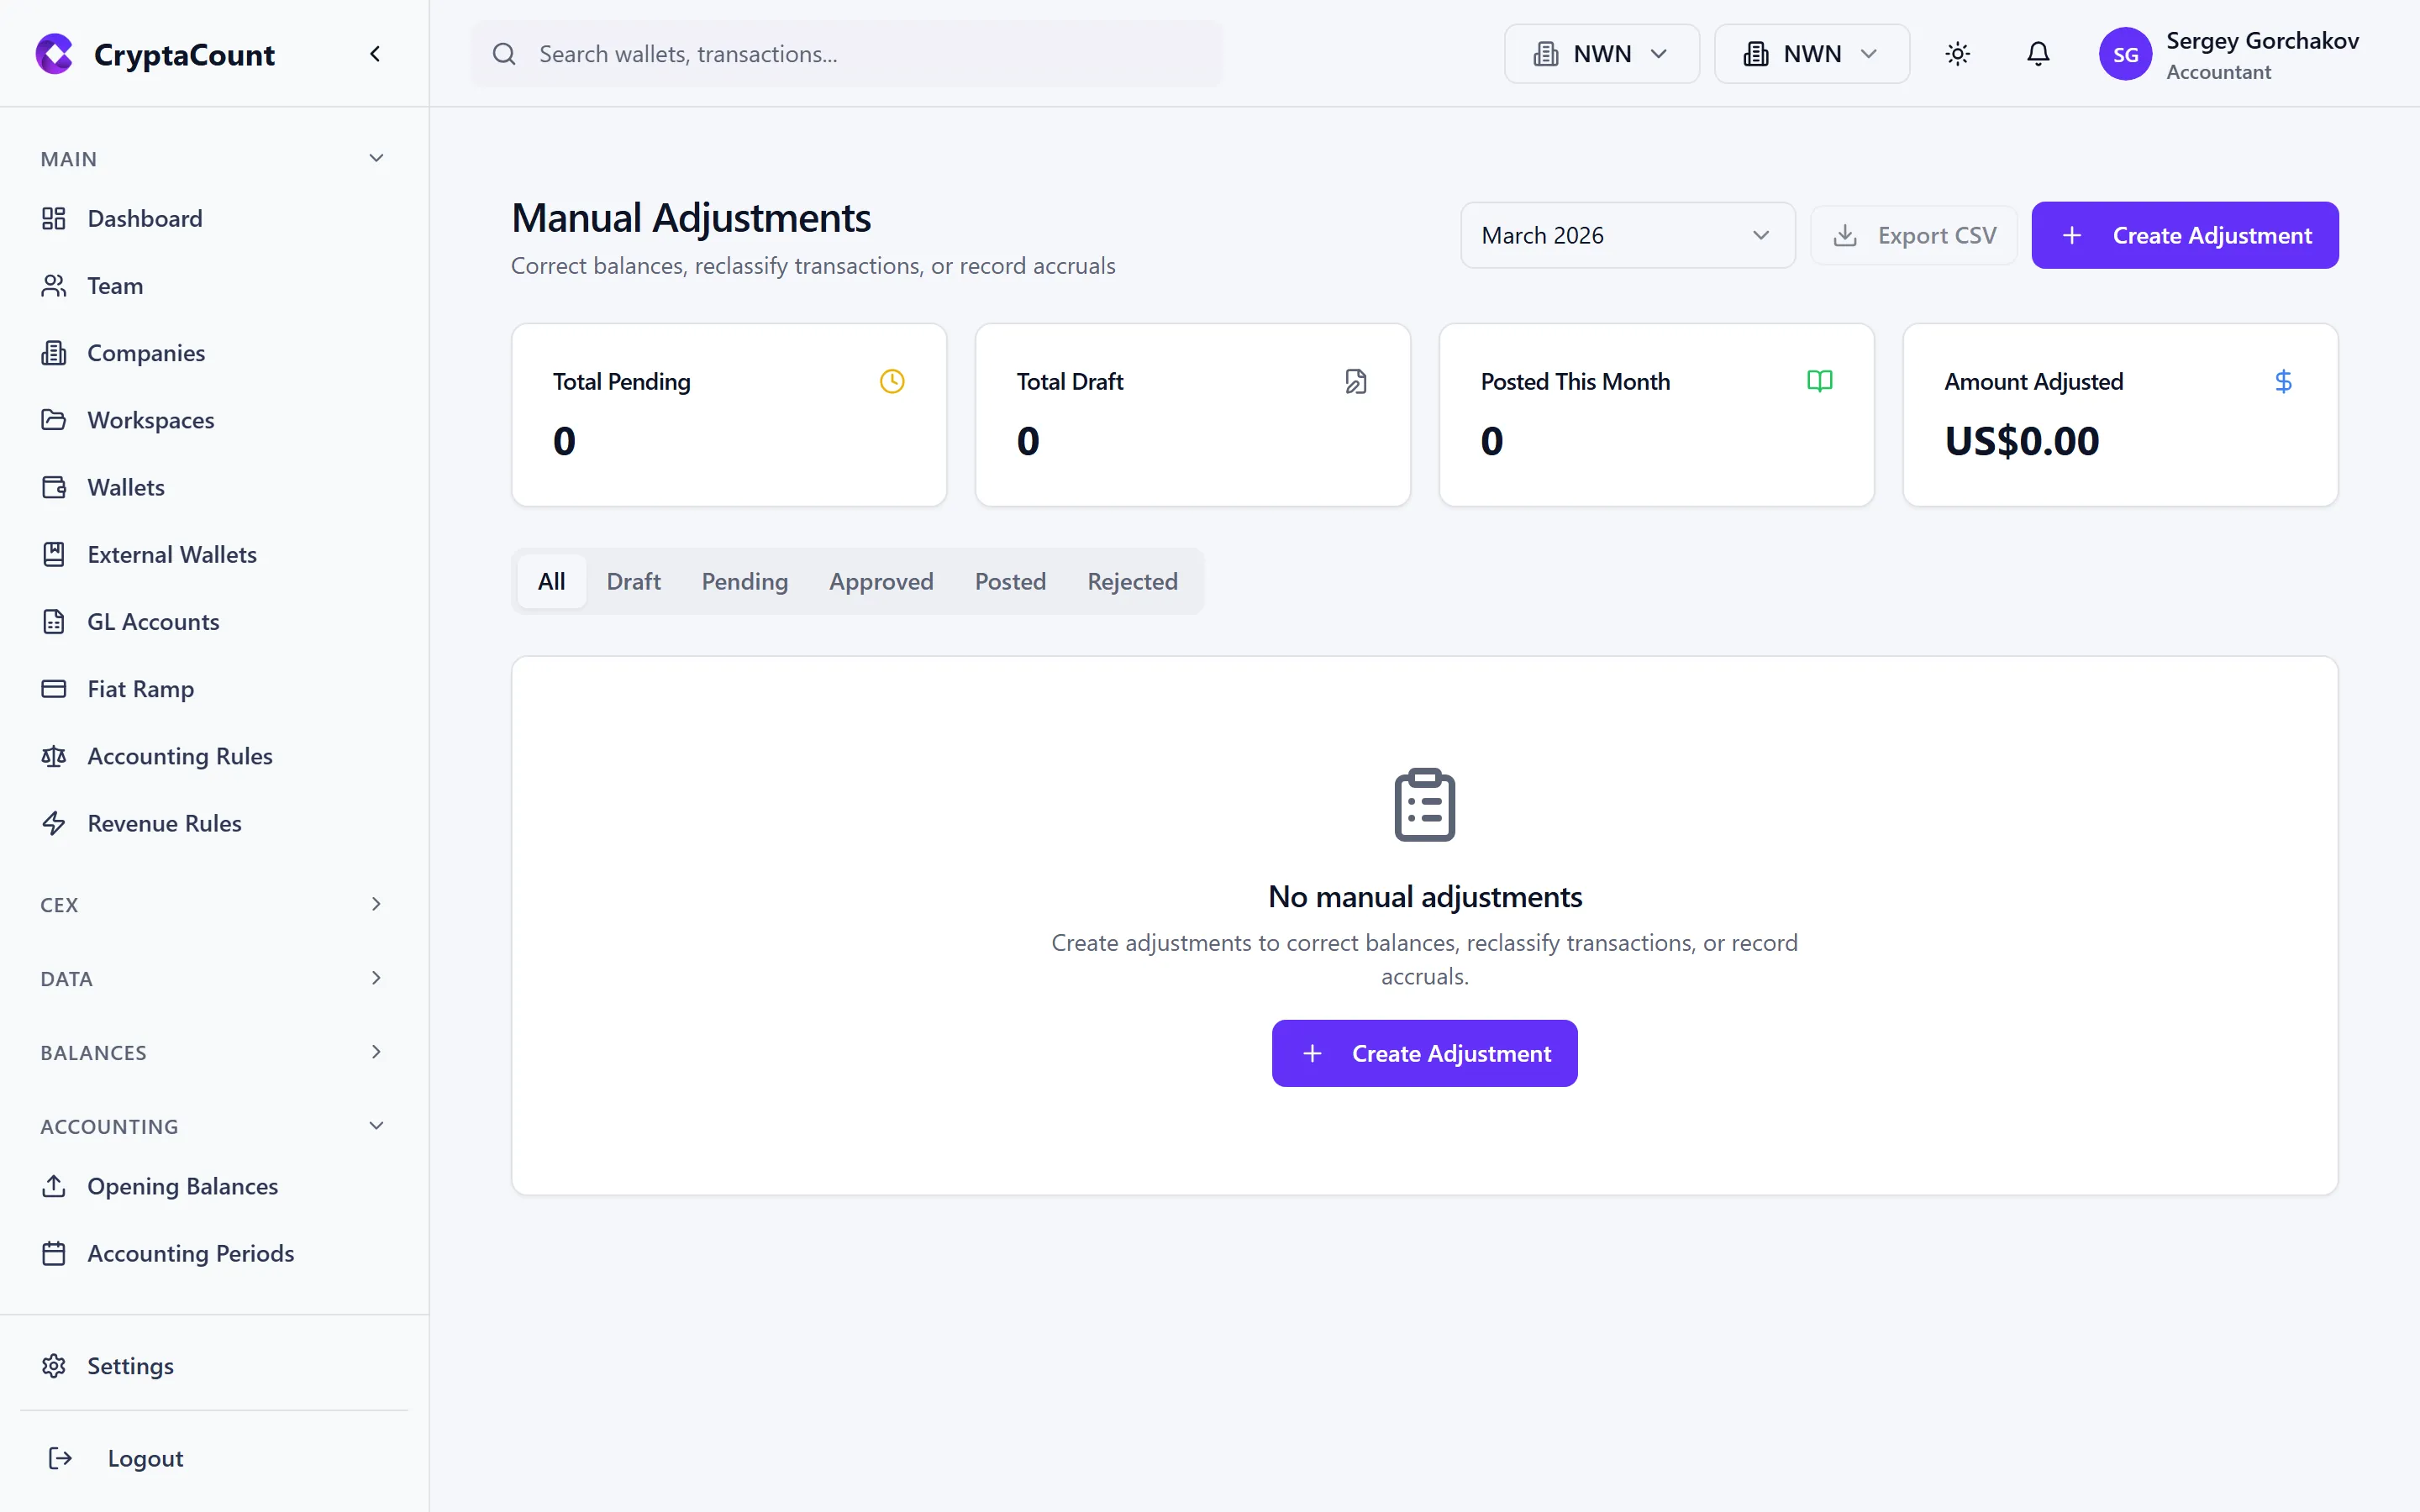Expand the BALANCES sidebar section
Screen dimensions: 2420x1512
375,1052
